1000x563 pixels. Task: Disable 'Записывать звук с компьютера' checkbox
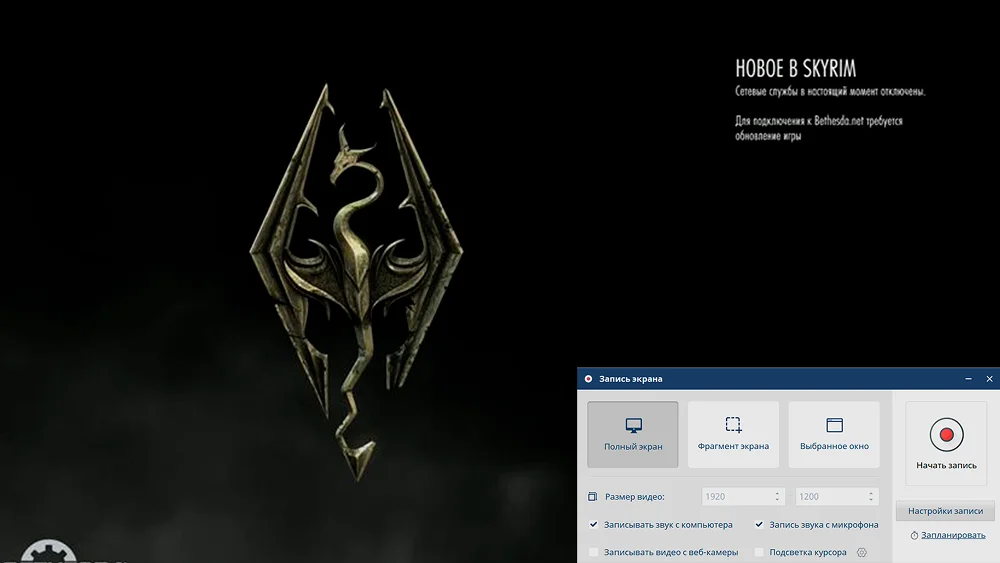[594, 525]
